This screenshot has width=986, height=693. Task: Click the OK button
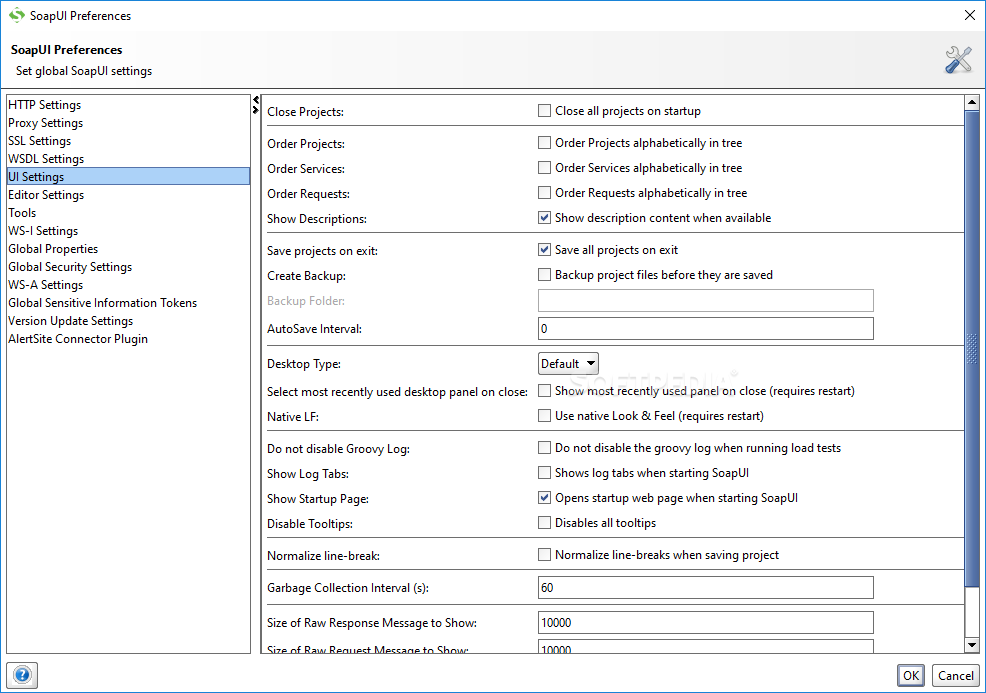coord(911,675)
